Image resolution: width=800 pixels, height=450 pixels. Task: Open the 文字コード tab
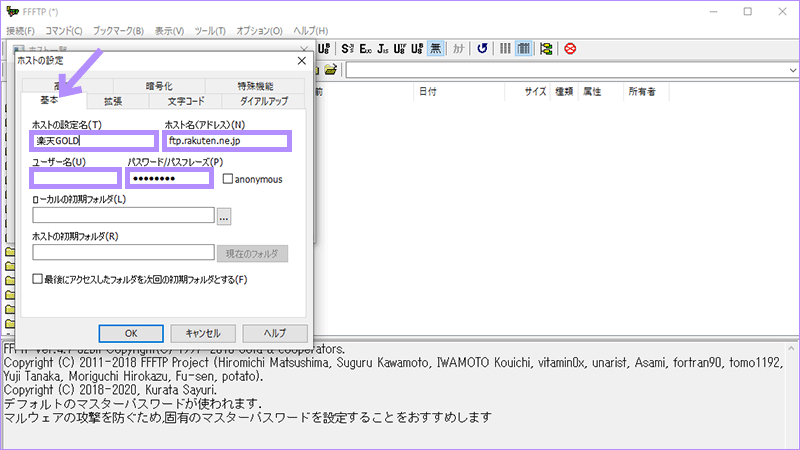(186, 101)
